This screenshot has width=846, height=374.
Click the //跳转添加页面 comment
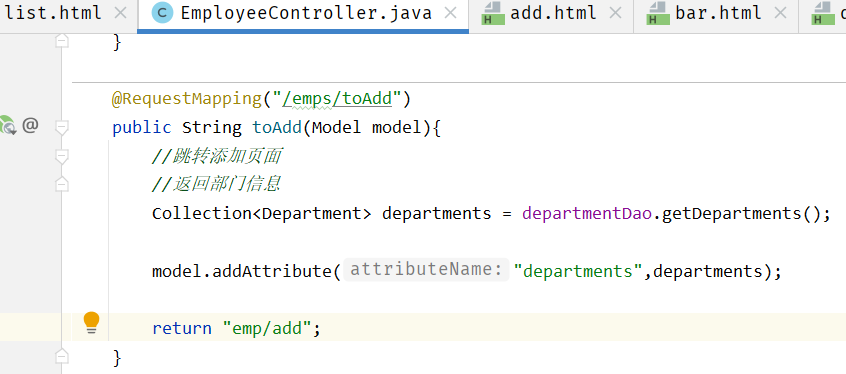pos(217,157)
